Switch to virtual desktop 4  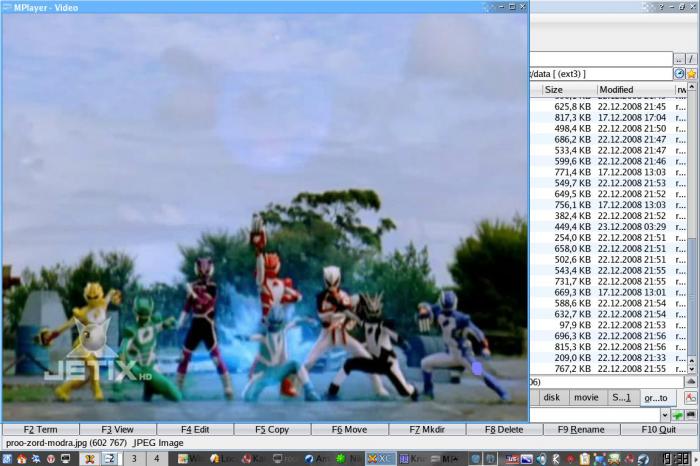[x=156, y=458]
